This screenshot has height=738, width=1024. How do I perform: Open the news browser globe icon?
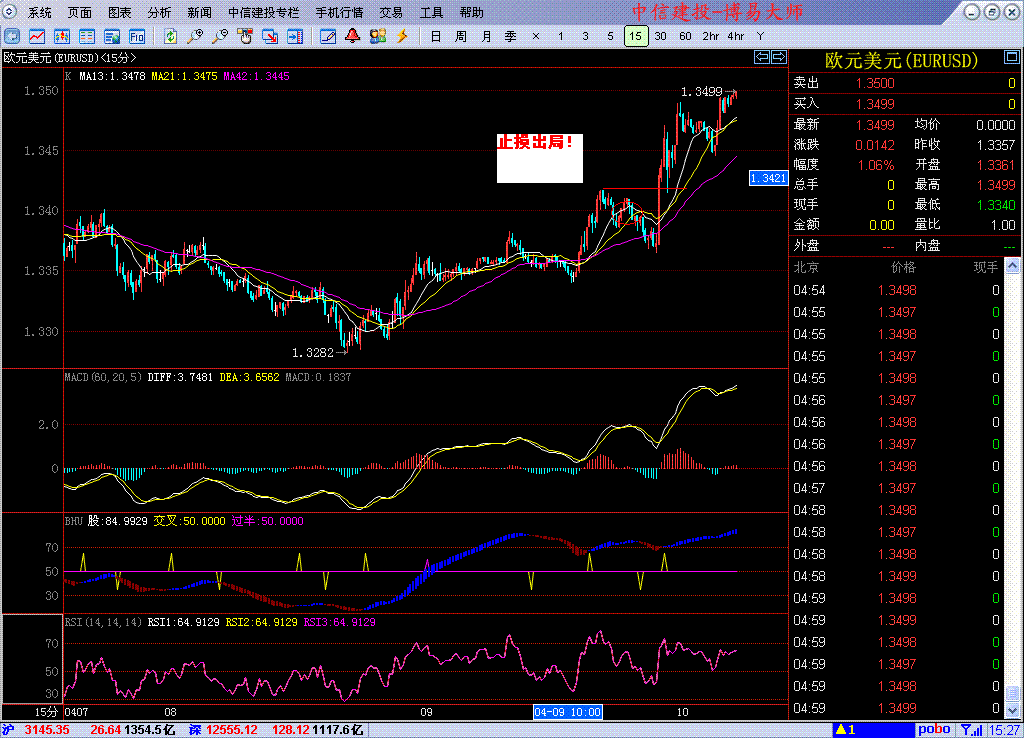tap(112, 37)
